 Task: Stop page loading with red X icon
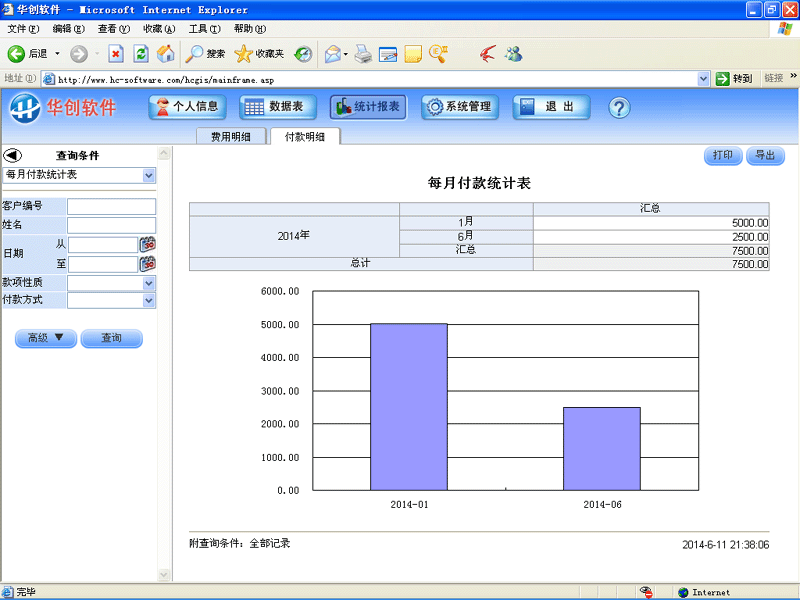pos(116,54)
